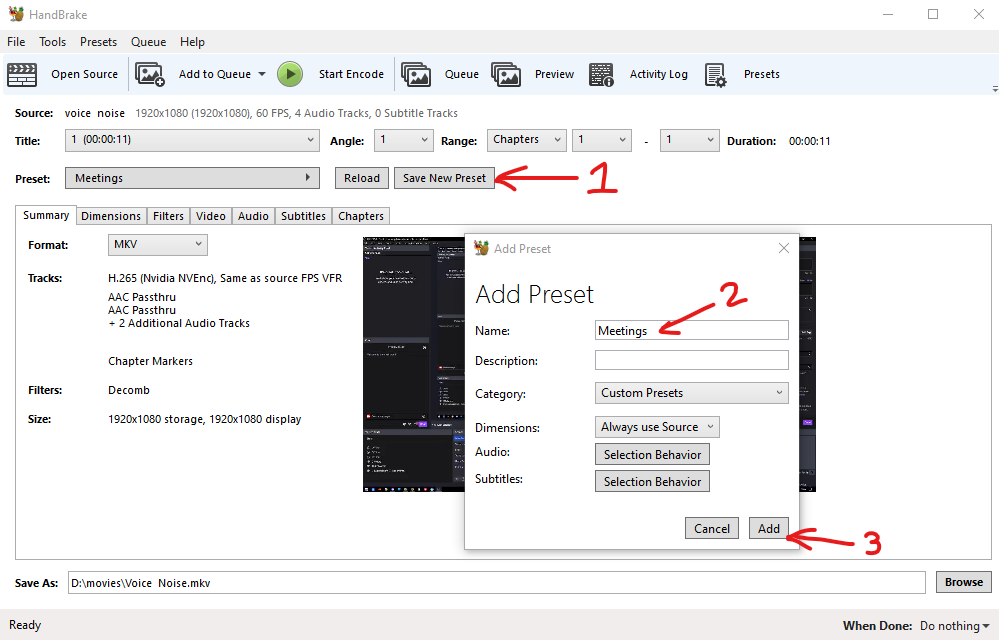Click the Activity Log toolbar label

659,75
